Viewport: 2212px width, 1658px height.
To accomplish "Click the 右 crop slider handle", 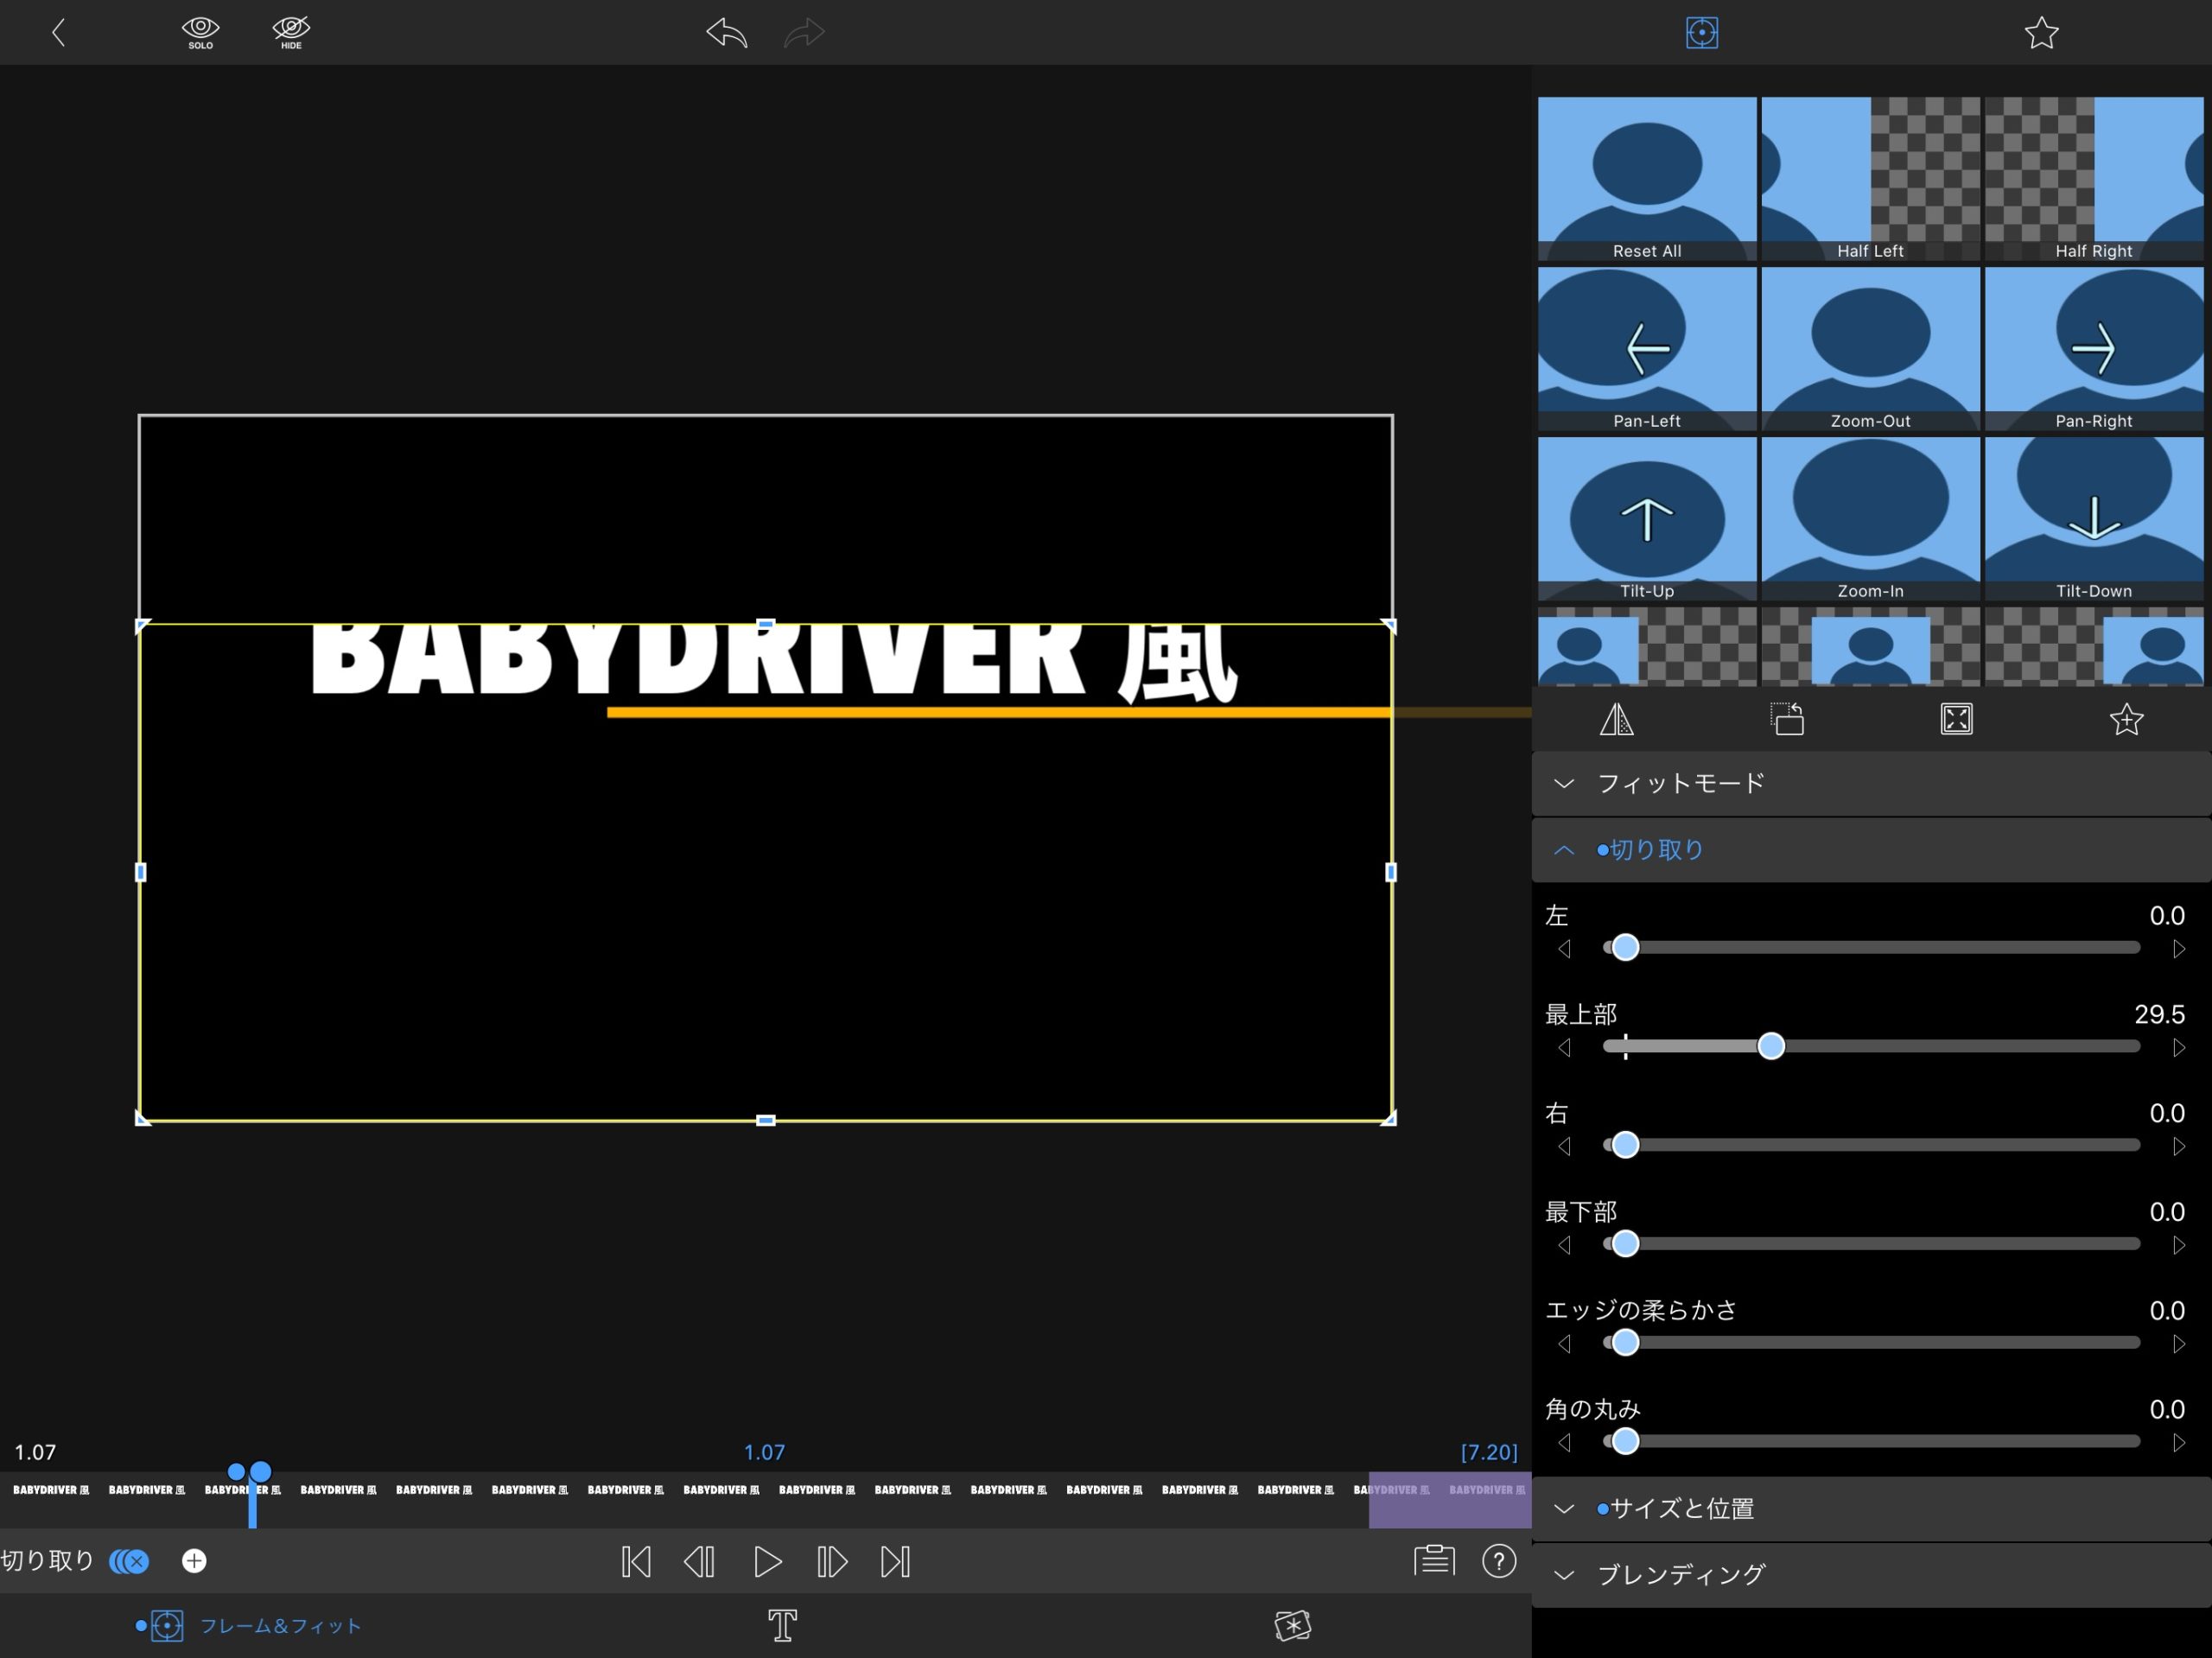I will 1626,1145.
